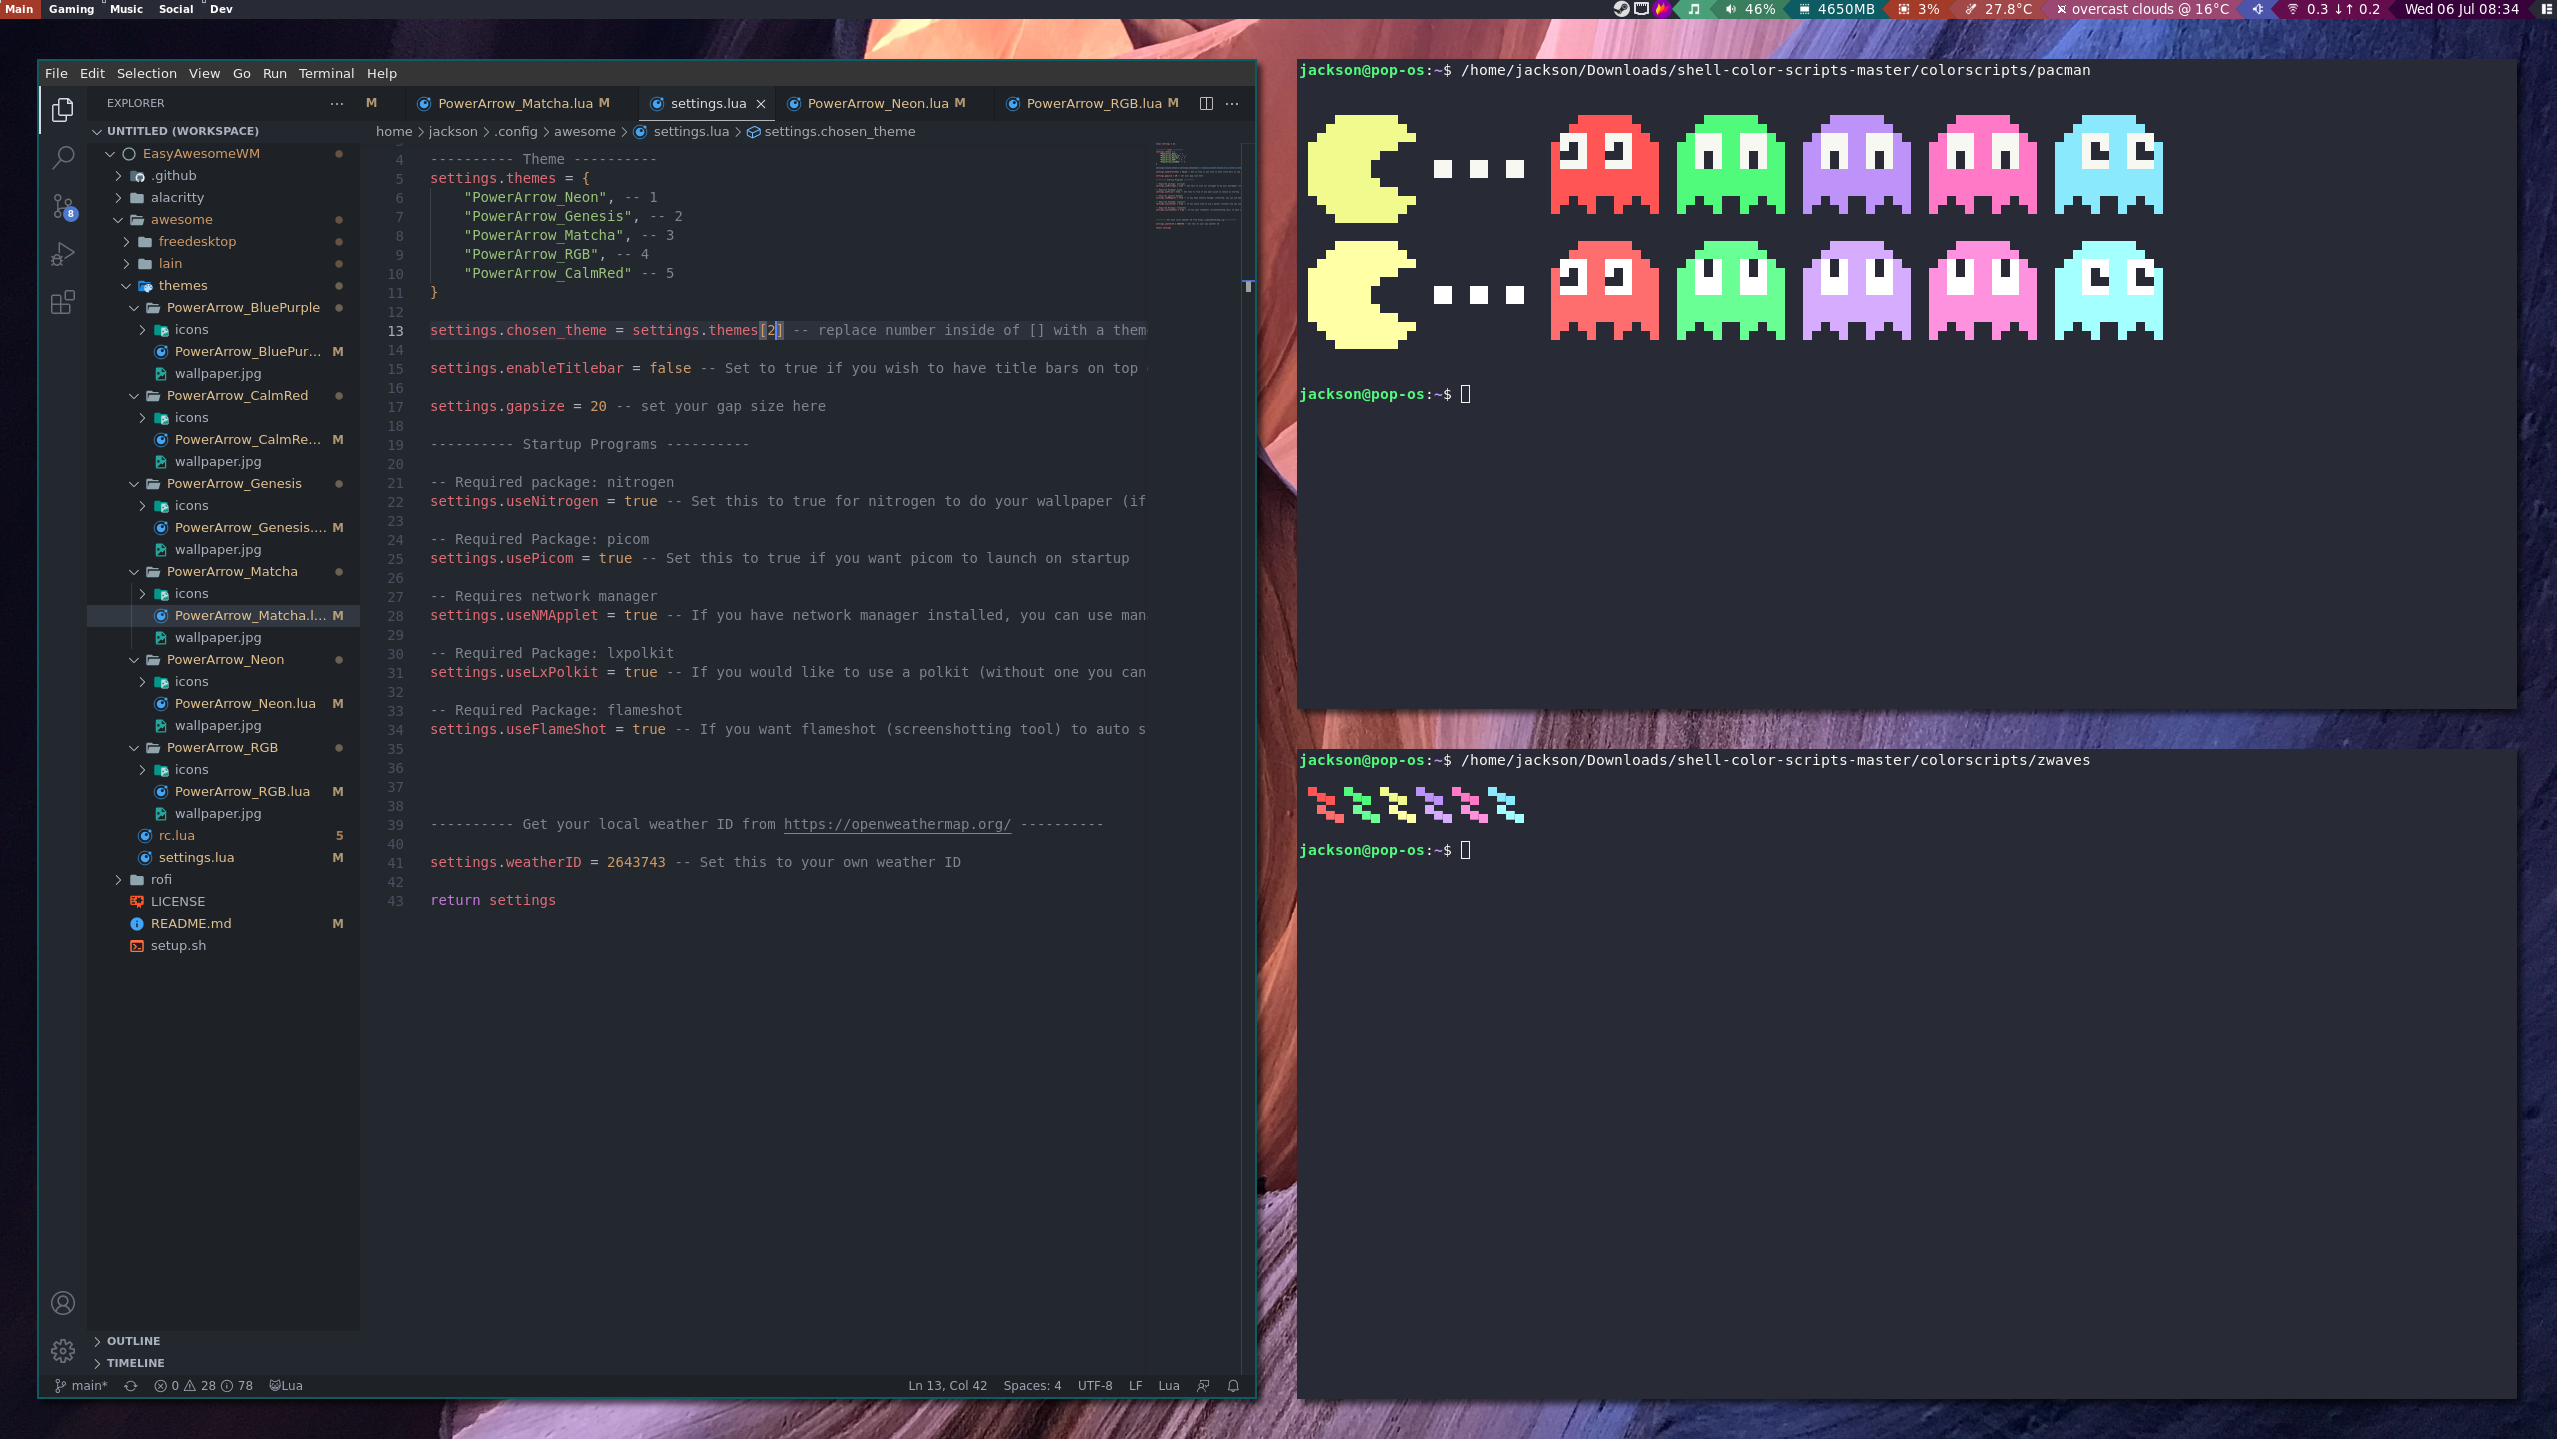This screenshot has width=2557, height=1439.
Task: Click the notifications bell in status bar
Action: tap(1233, 1385)
